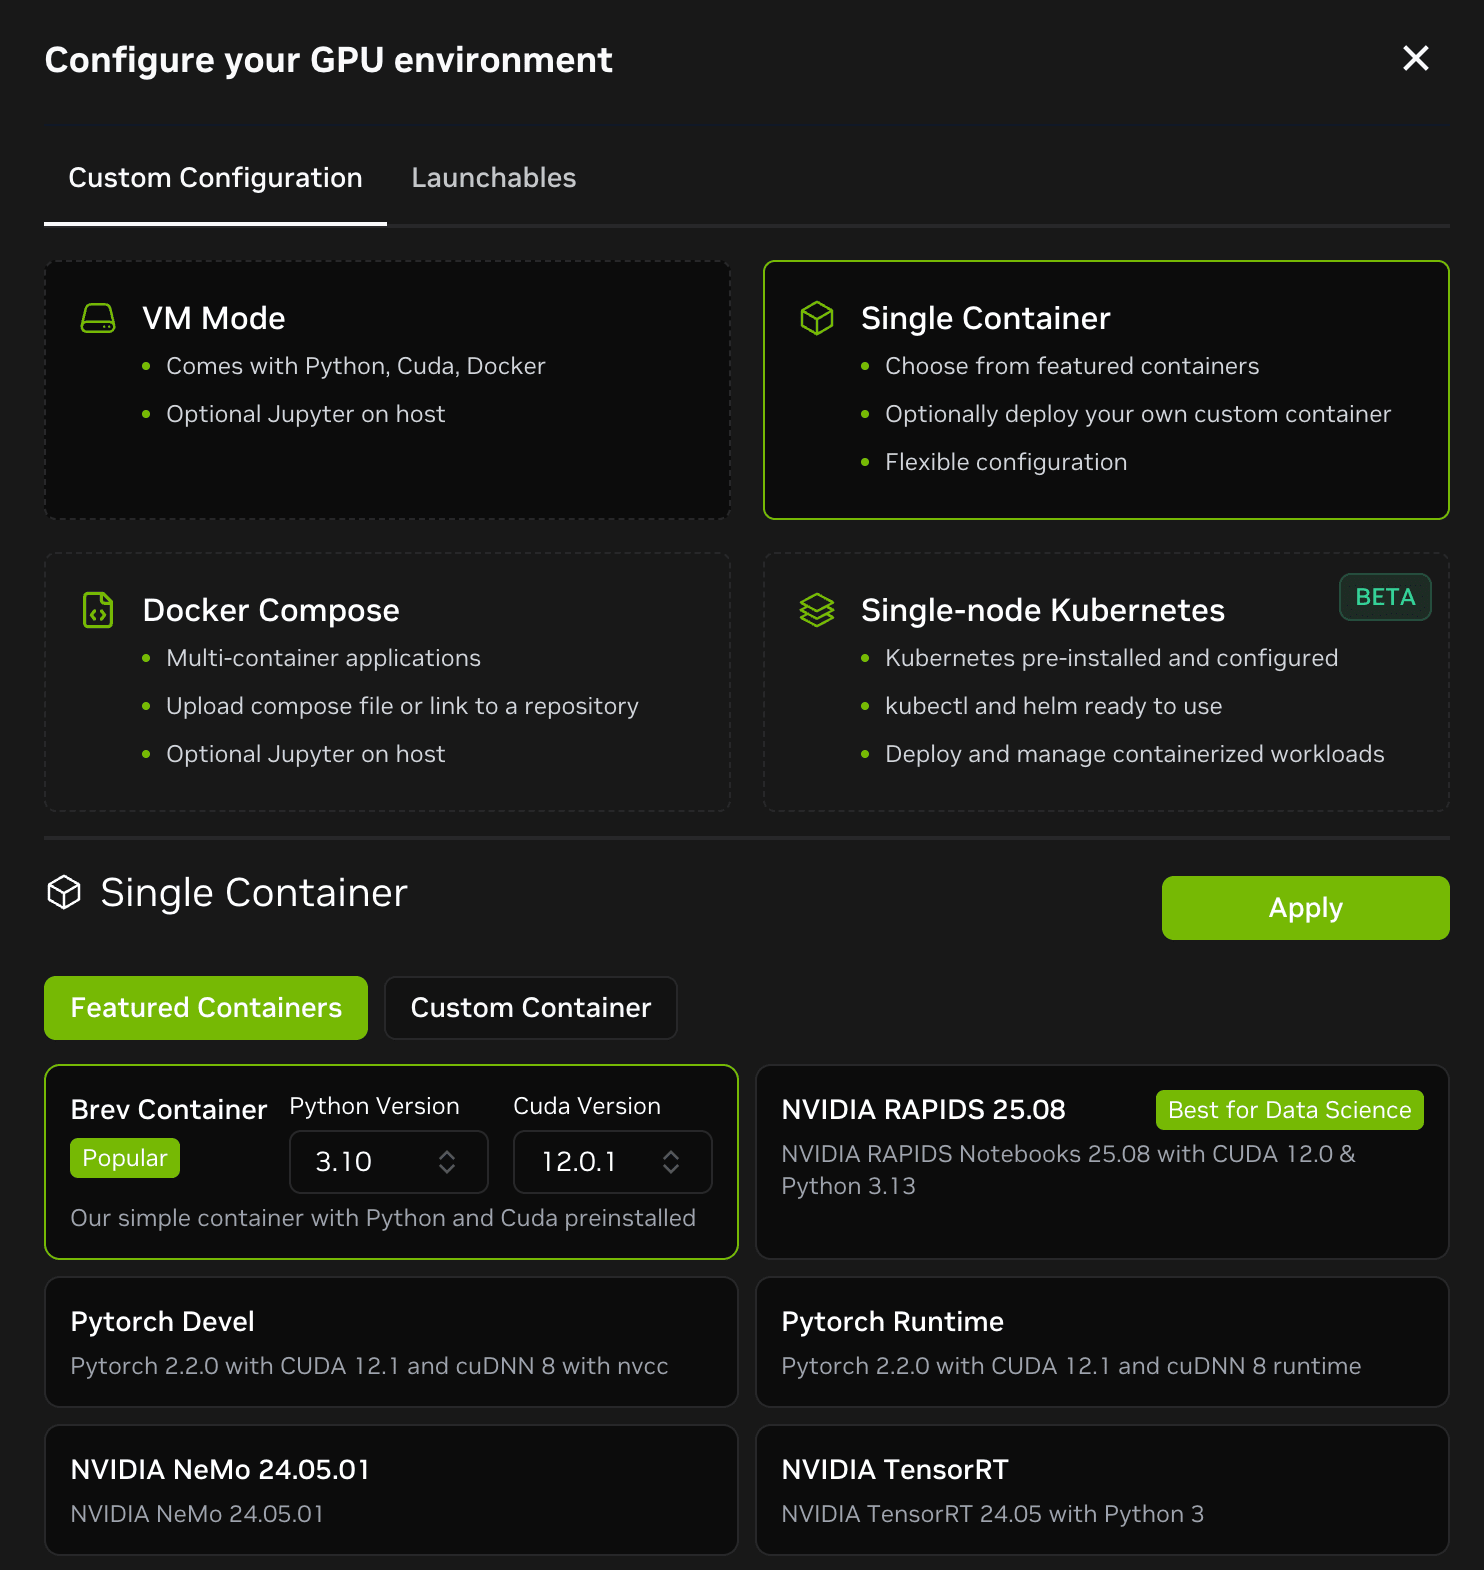Click the cube icon beside section heading
This screenshot has width=1484, height=1570.
coord(64,892)
